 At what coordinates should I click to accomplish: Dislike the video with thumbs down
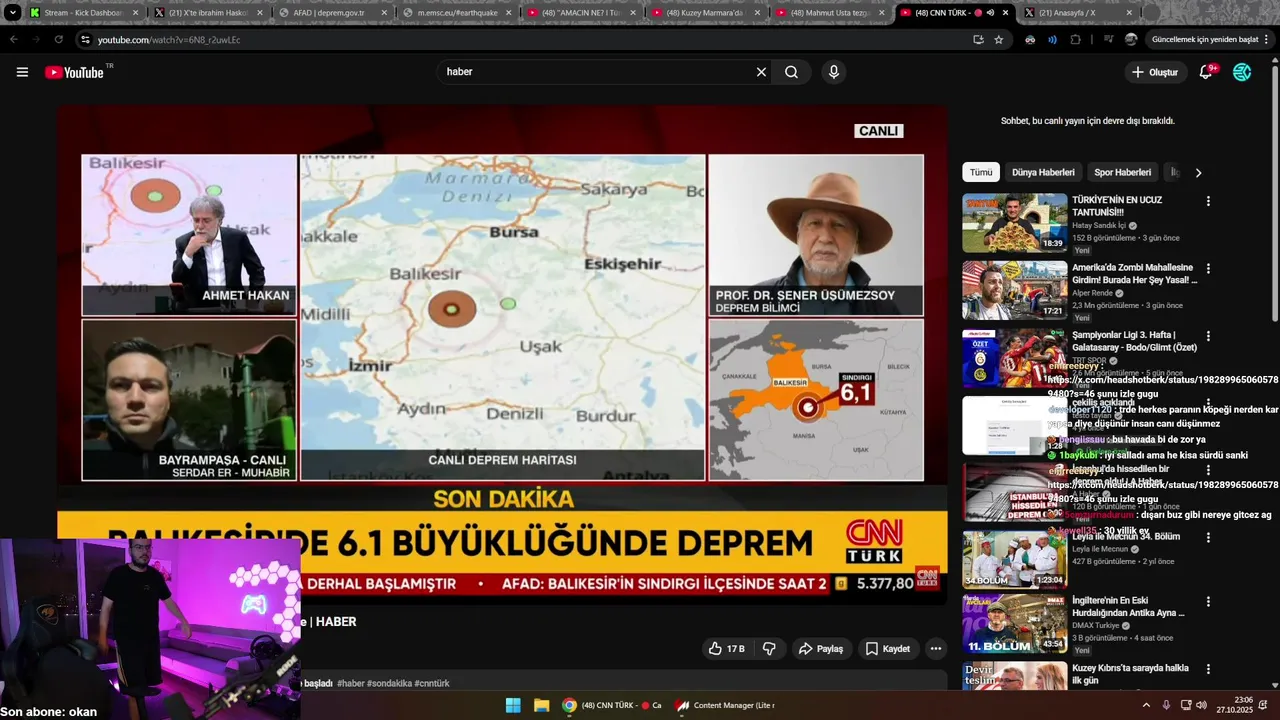(769, 649)
